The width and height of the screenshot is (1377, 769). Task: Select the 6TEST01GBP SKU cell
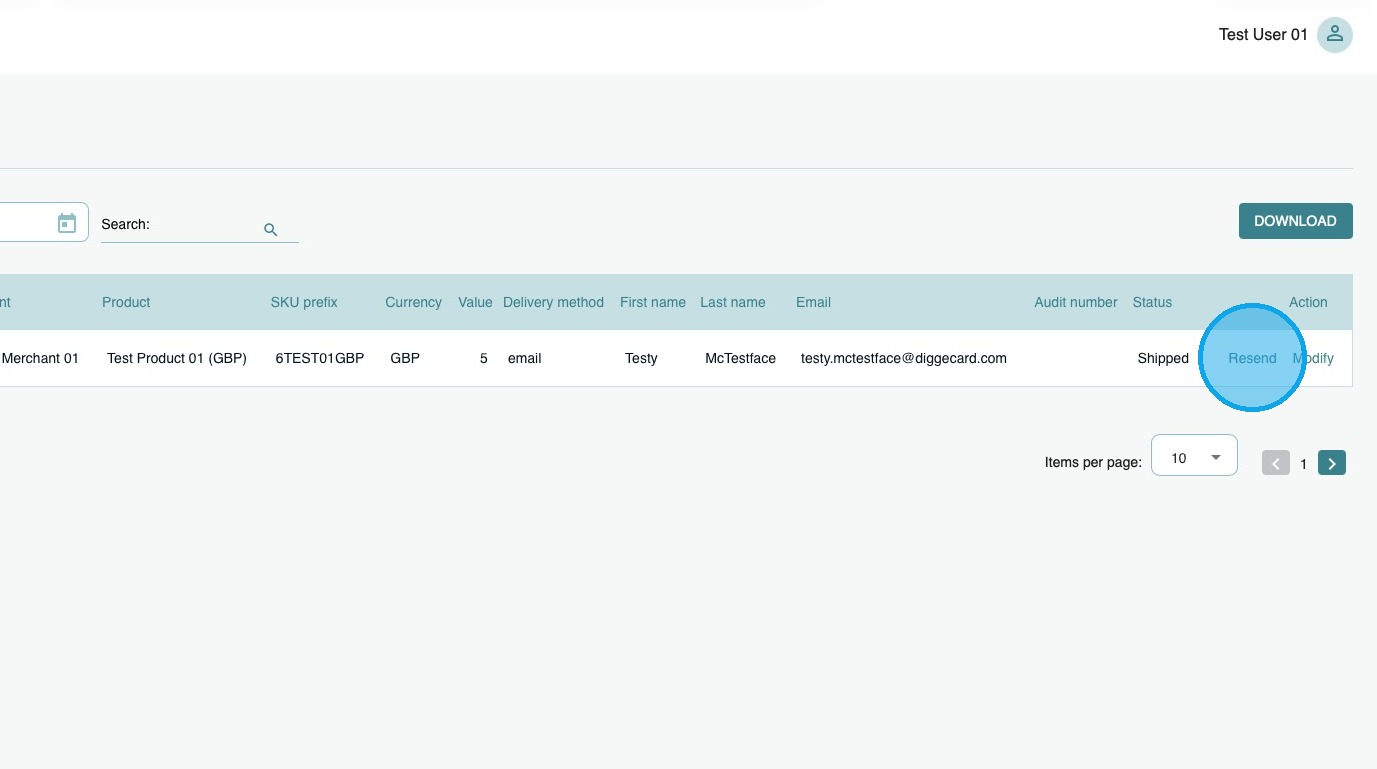point(320,358)
